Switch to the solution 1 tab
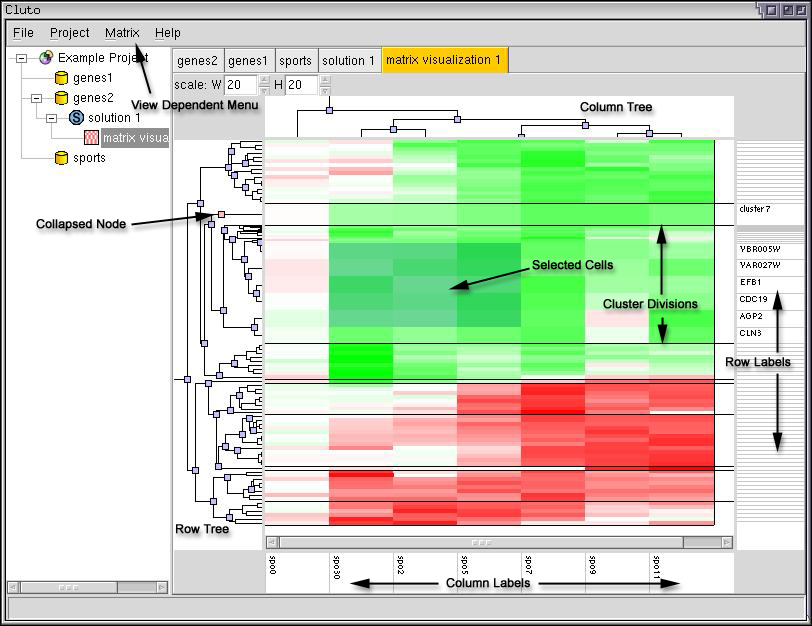Viewport: 812px width, 626px height. (348, 61)
